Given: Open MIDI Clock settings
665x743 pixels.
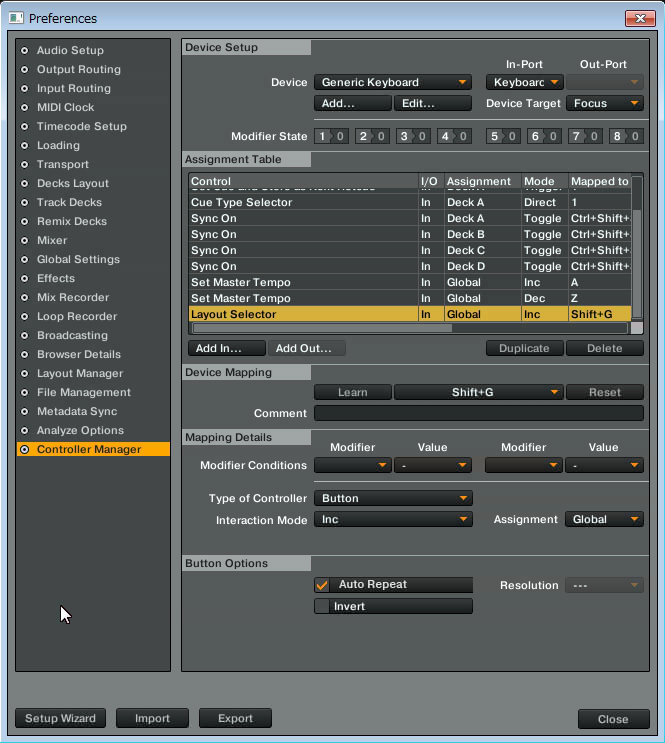Looking at the screenshot, I should [x=65, y=107].
